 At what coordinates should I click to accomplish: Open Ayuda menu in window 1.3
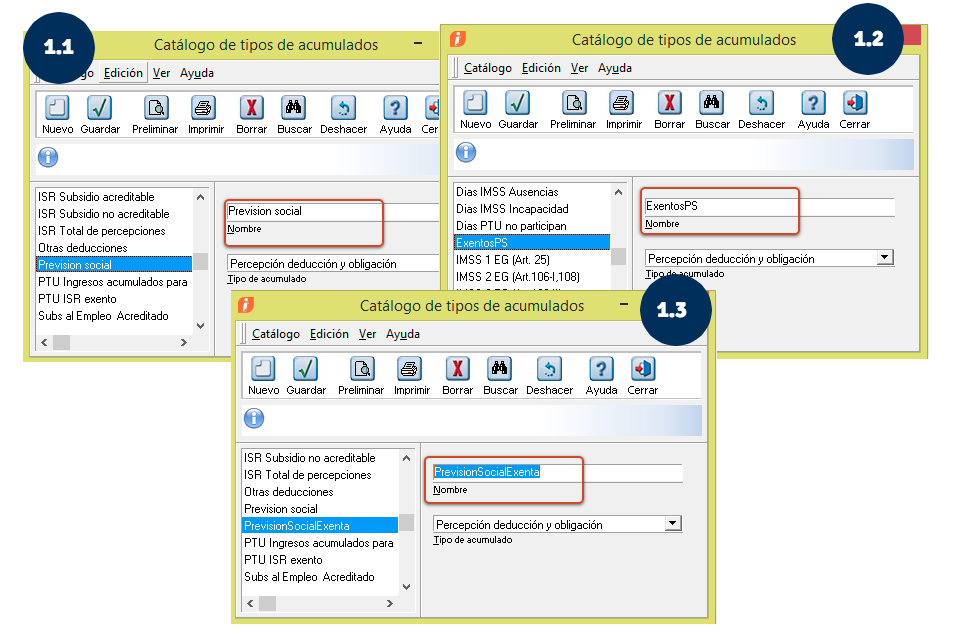402,334
